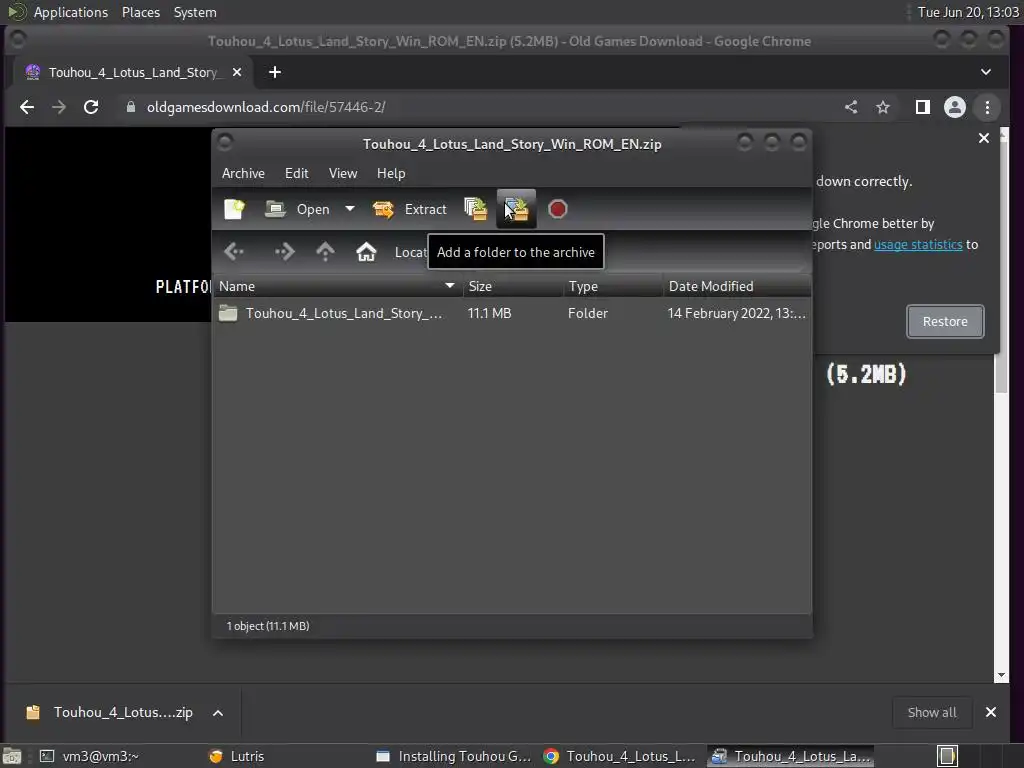
Task: Click the 14 February 2022 date cell
Action: pos(737,313)
